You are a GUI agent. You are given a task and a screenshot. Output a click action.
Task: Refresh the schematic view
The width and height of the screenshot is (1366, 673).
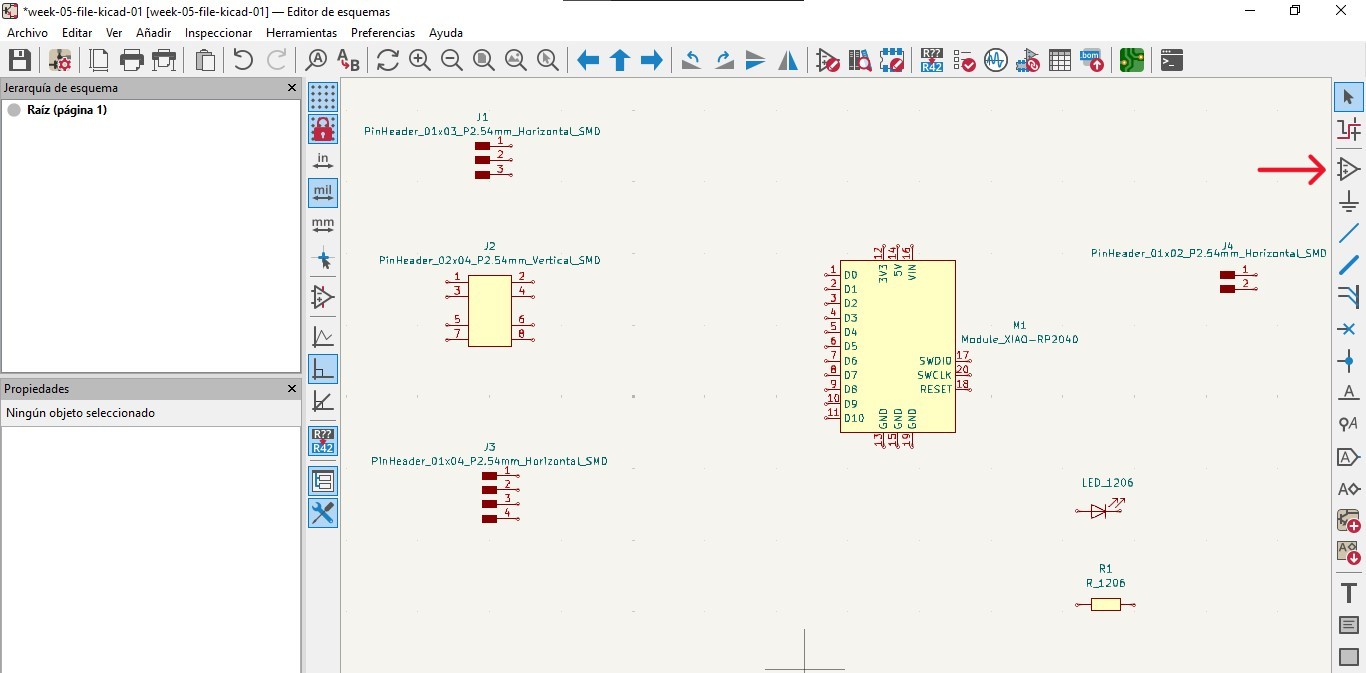388,60
